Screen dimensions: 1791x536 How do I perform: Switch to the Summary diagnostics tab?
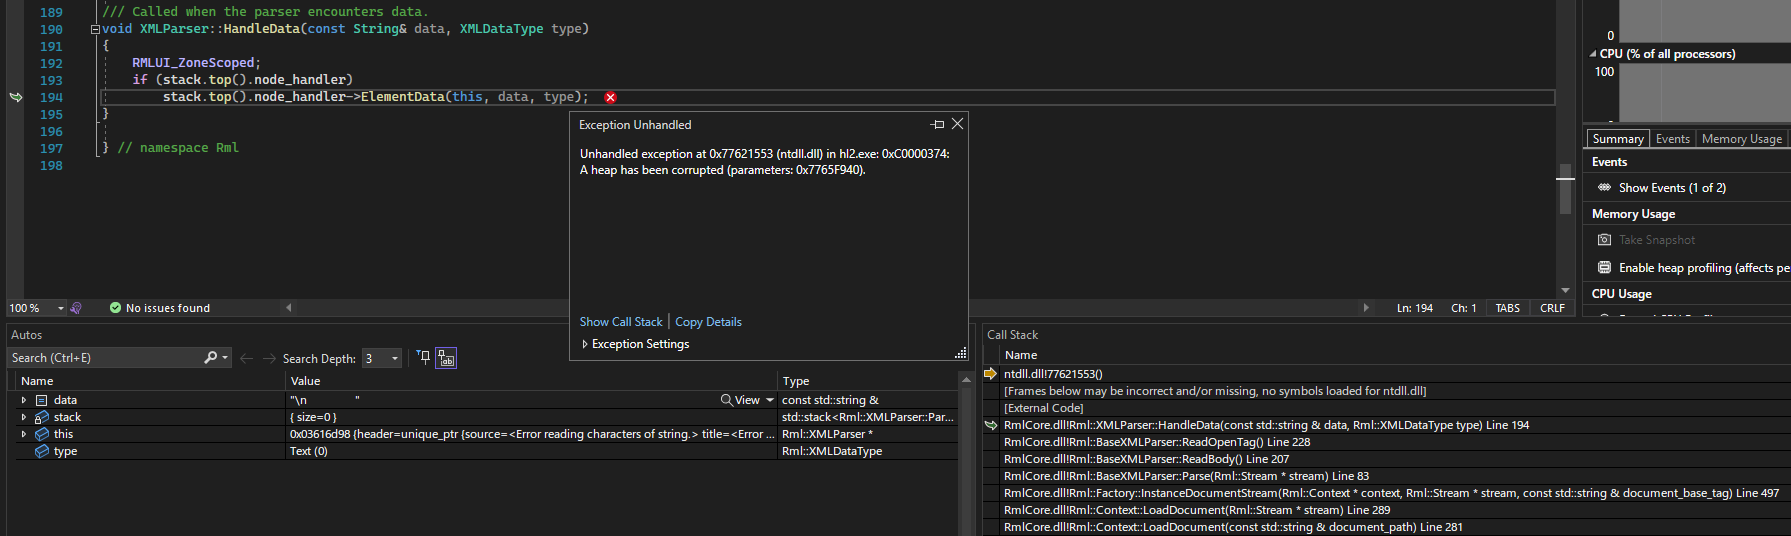pos(1617,139)
